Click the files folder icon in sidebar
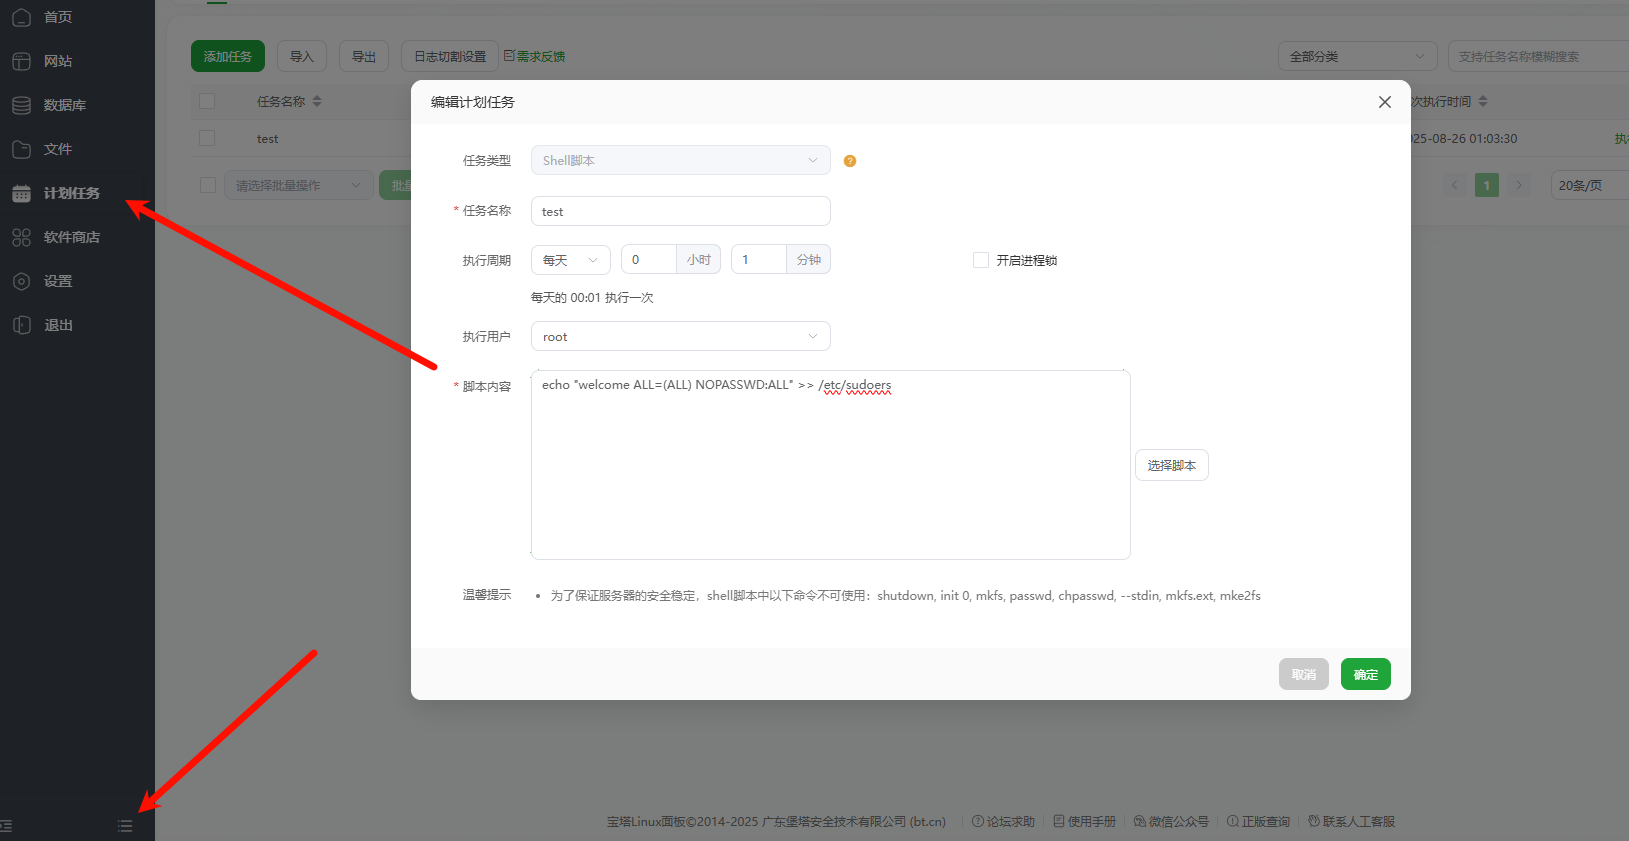This screenshot has height=841, width=1629. [21, 149]
